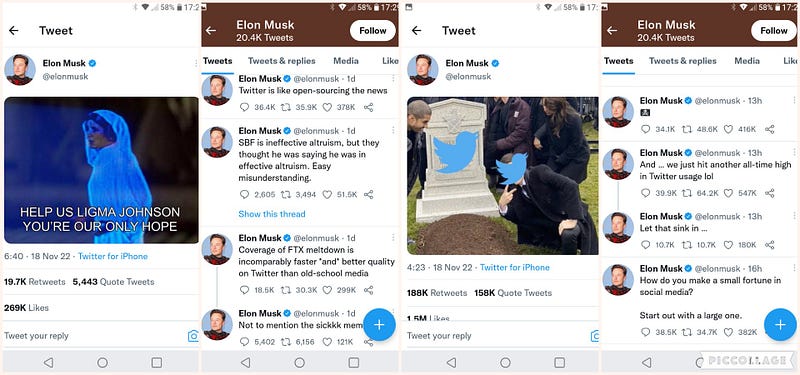Open the Twitter gravestone meme image
Screen dimensions: 800x375
point(503,176)
